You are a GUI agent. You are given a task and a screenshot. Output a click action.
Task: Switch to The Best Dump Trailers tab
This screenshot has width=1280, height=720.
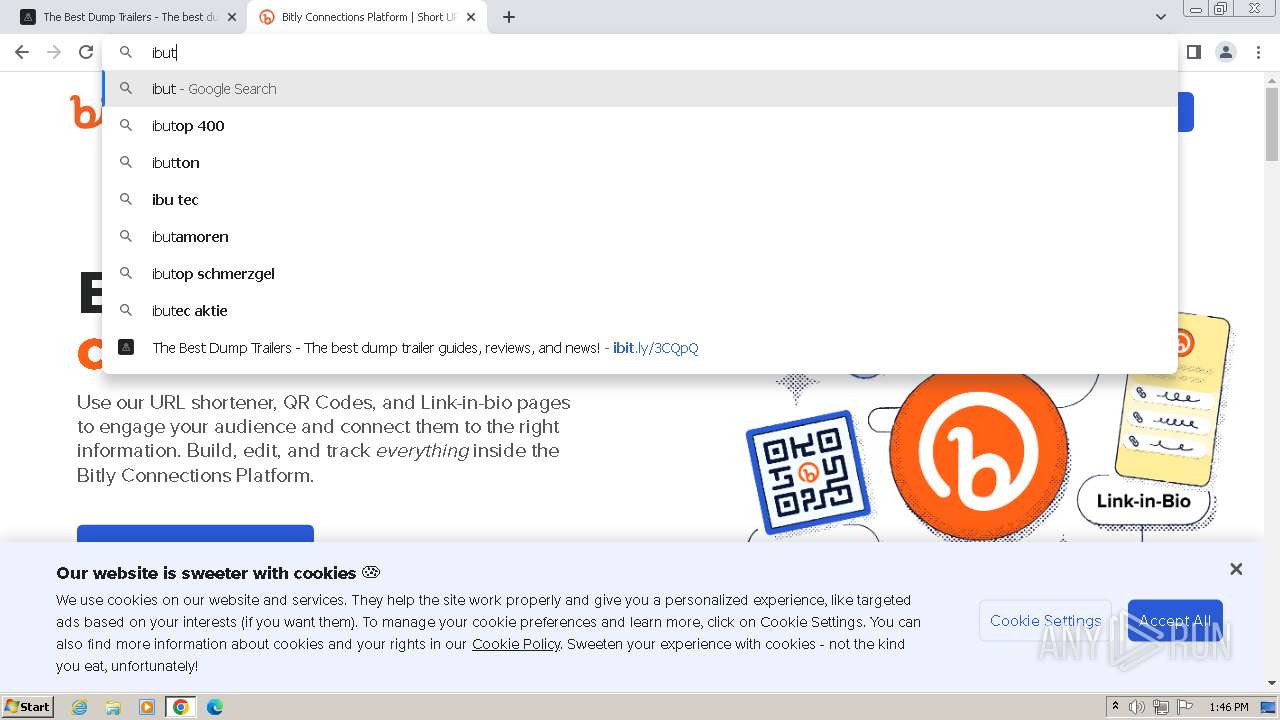click(128, 17)
